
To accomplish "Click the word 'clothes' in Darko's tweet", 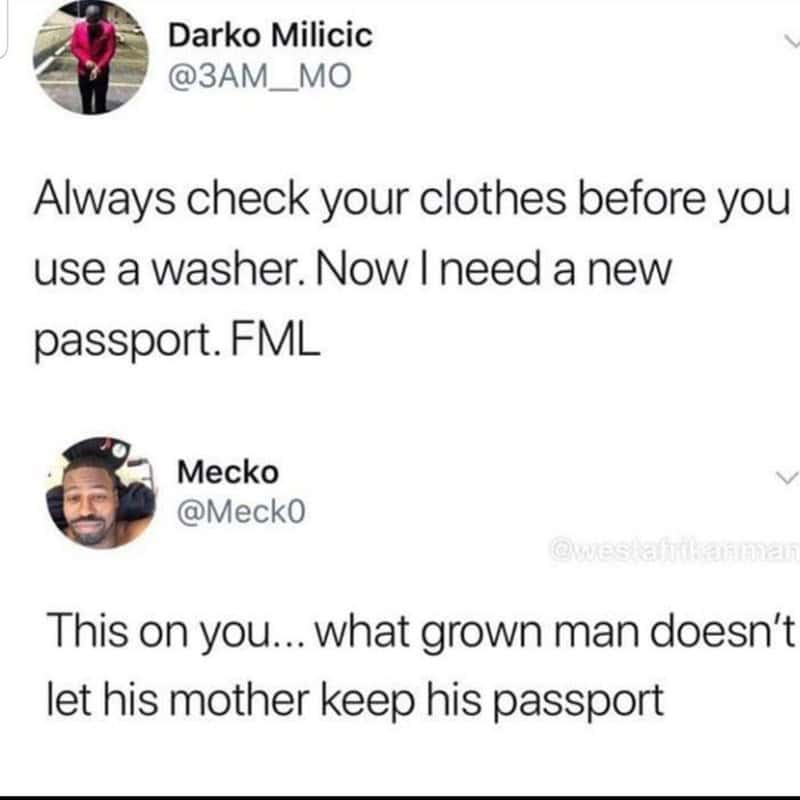I will (x=493, y=198).
